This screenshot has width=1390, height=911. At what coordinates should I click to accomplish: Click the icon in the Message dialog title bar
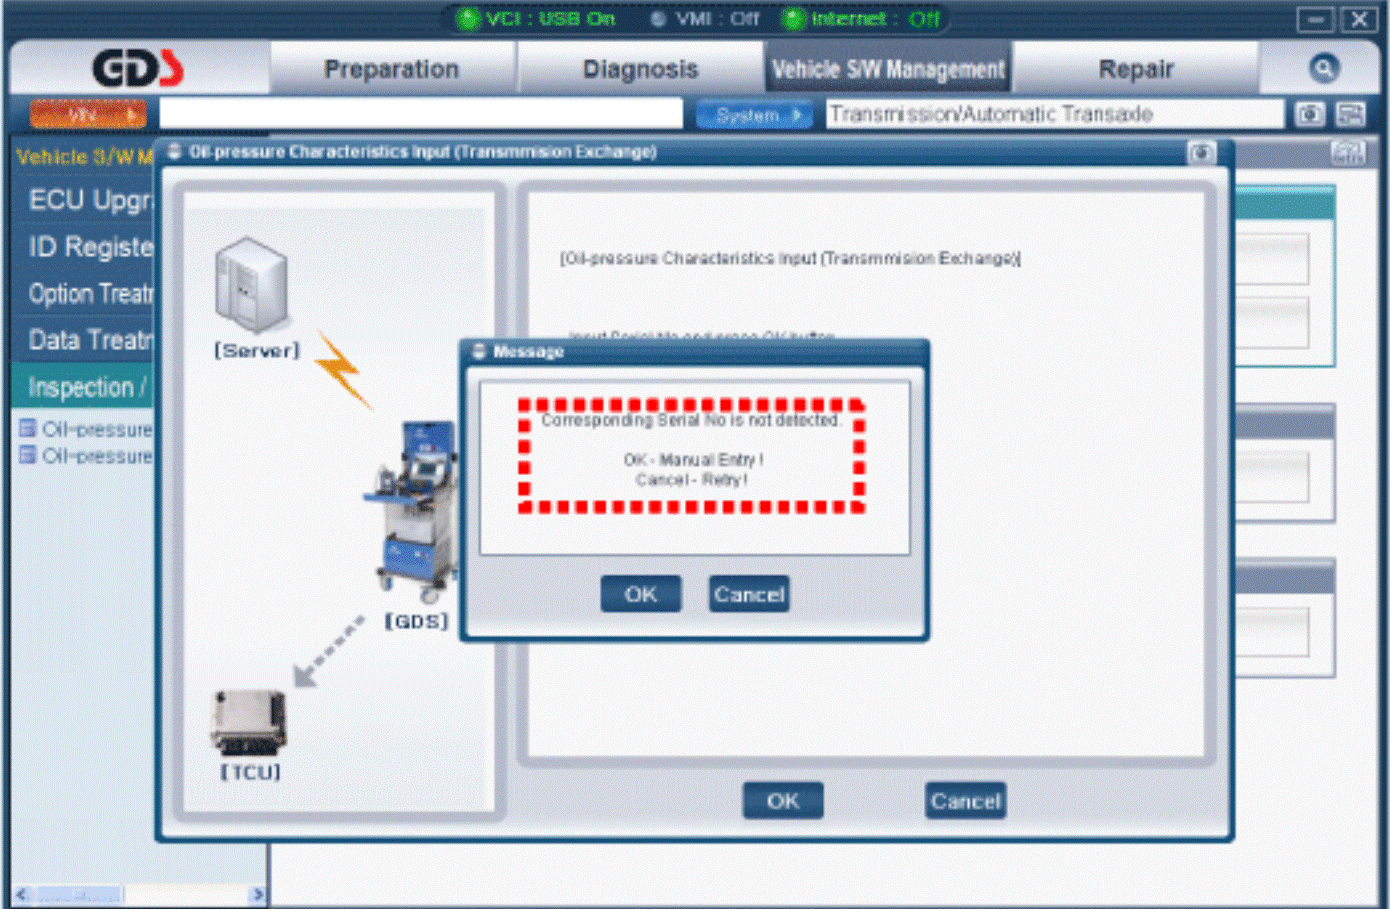[x=479, y=351]
